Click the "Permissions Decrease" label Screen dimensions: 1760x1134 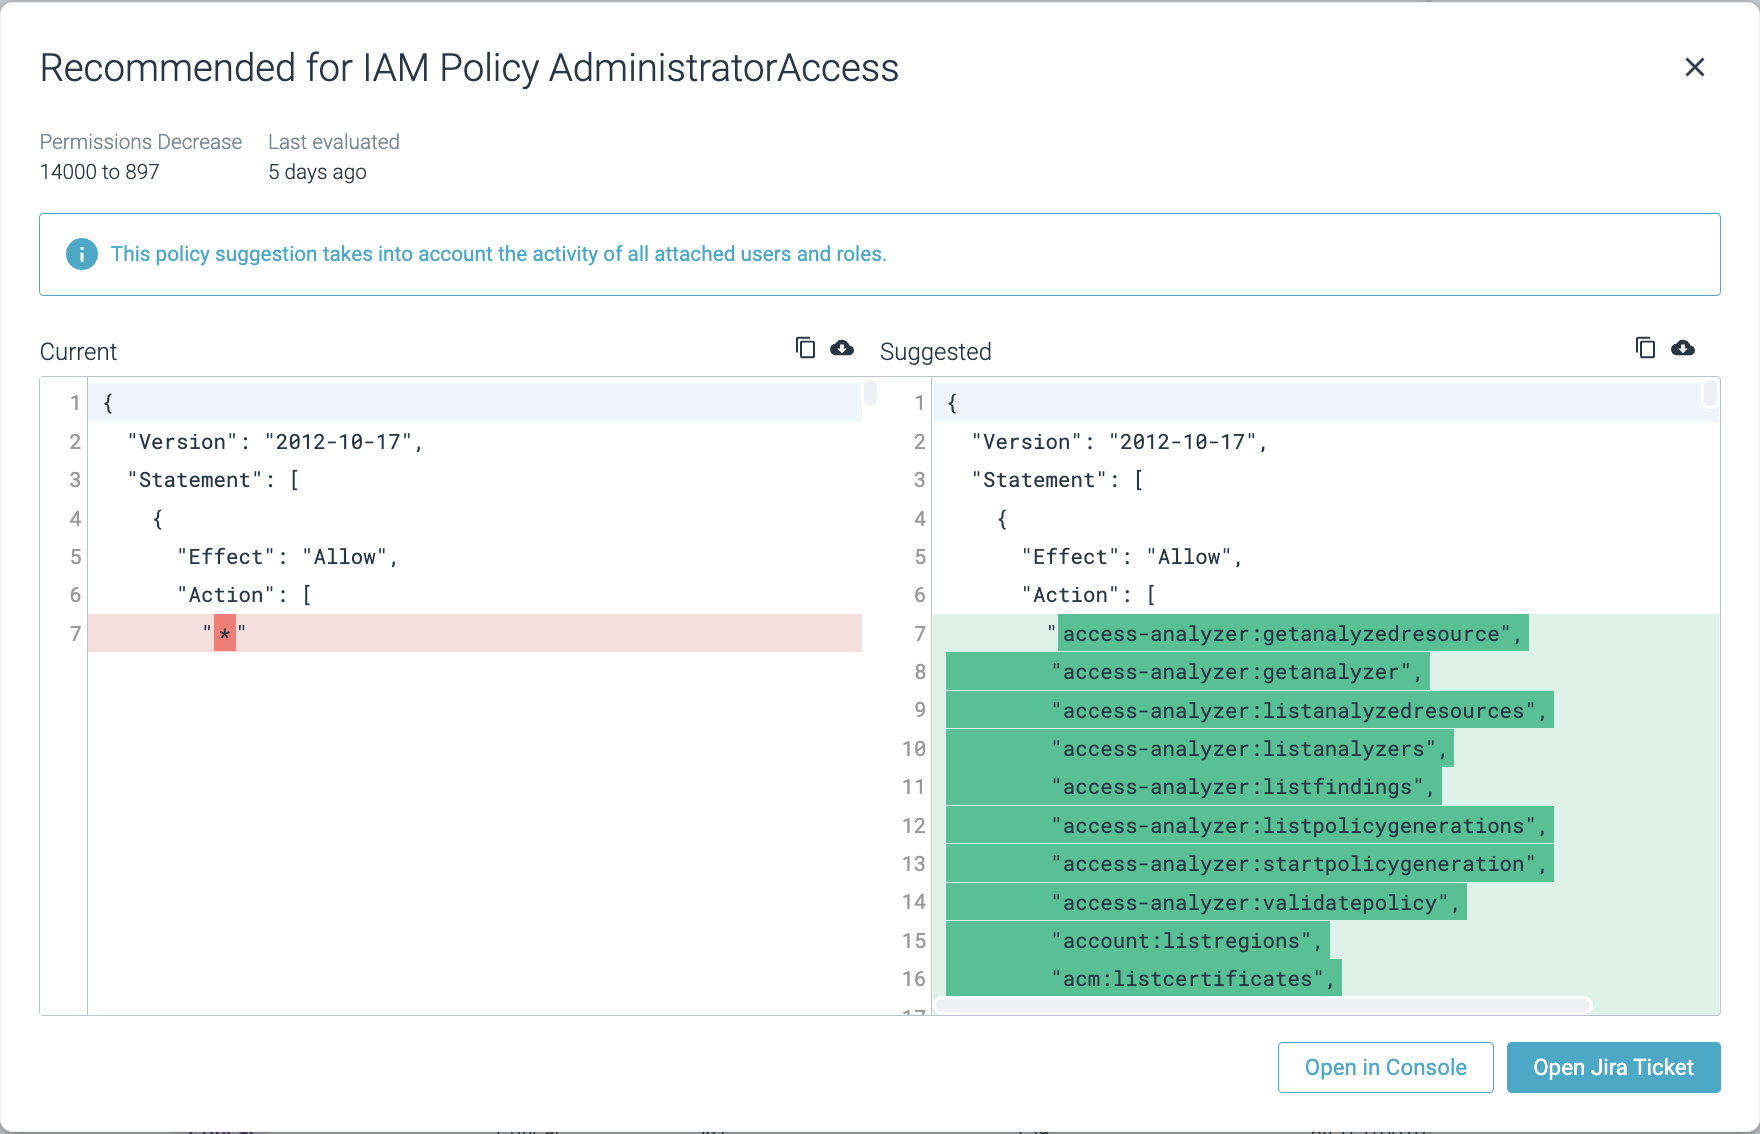click(x=141, y=142)
